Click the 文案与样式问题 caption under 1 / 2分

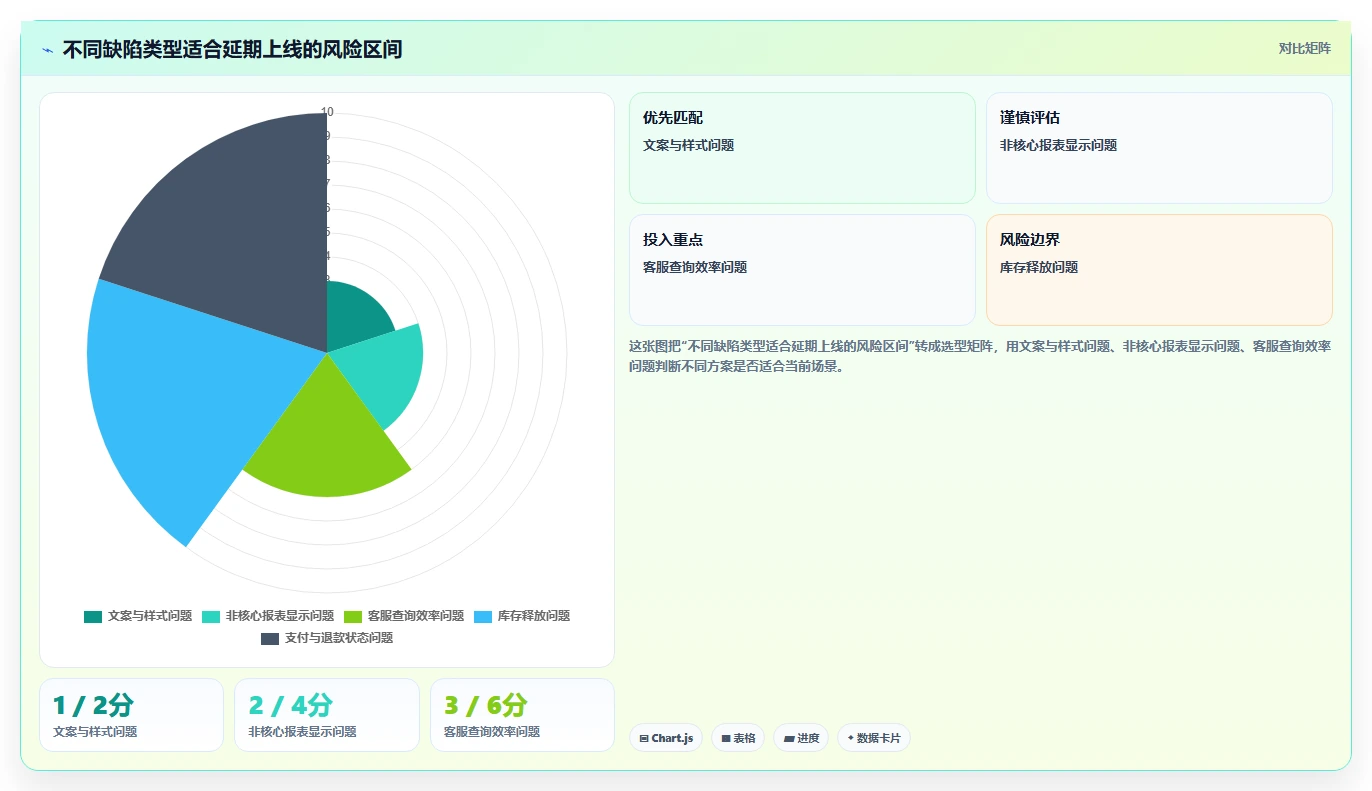(95, 732)
